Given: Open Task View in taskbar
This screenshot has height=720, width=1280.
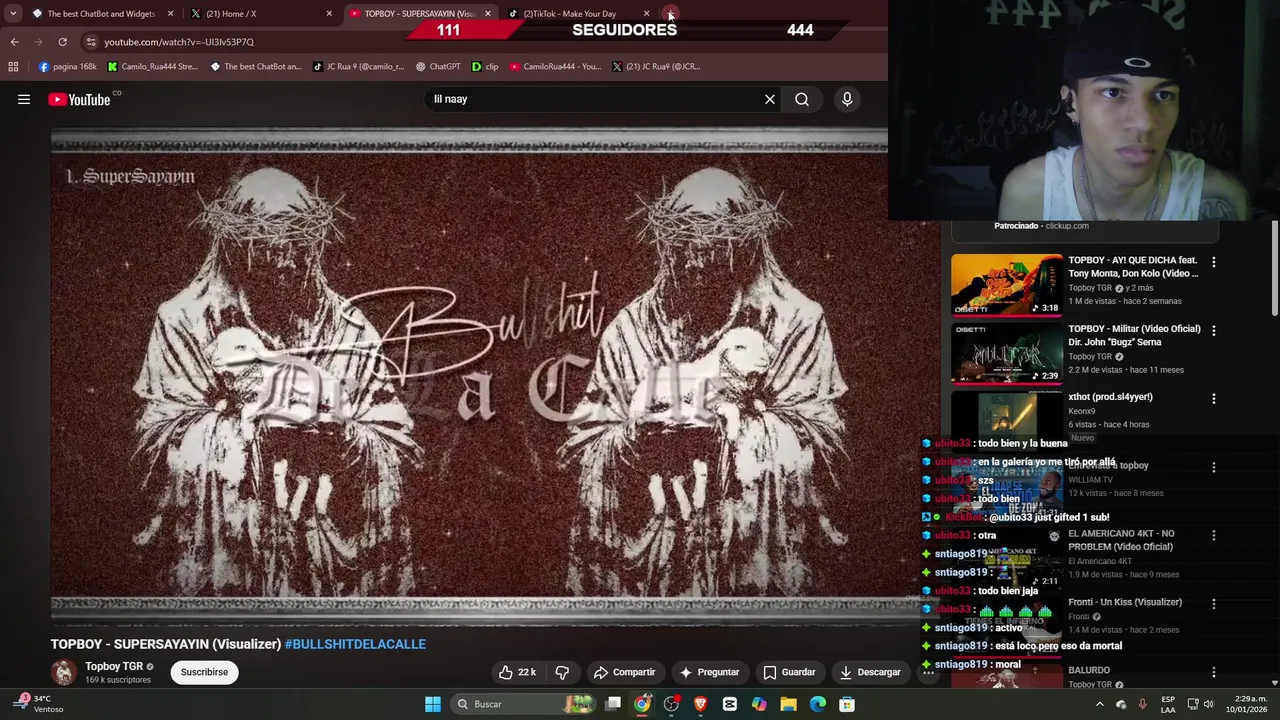Looking at the screenshot, I should tap(613, 704).
